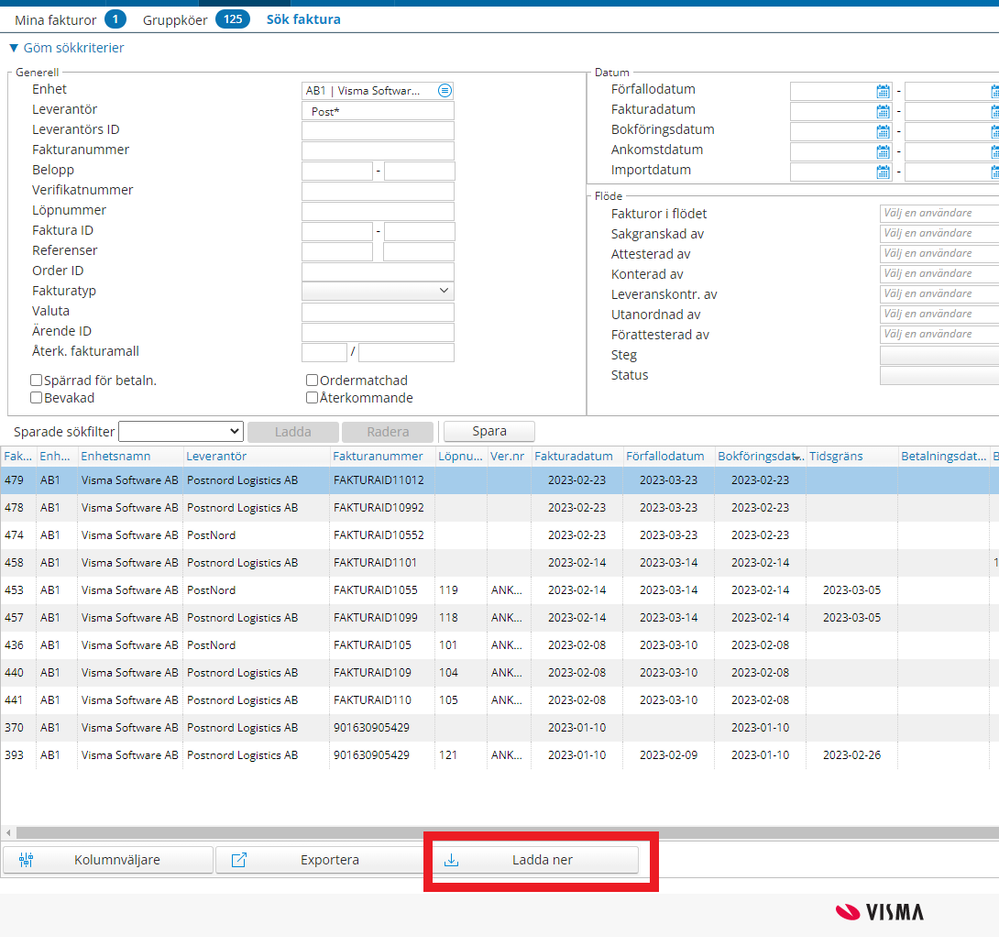Select invoice row FAKTURAID10992

pos(500,508)
